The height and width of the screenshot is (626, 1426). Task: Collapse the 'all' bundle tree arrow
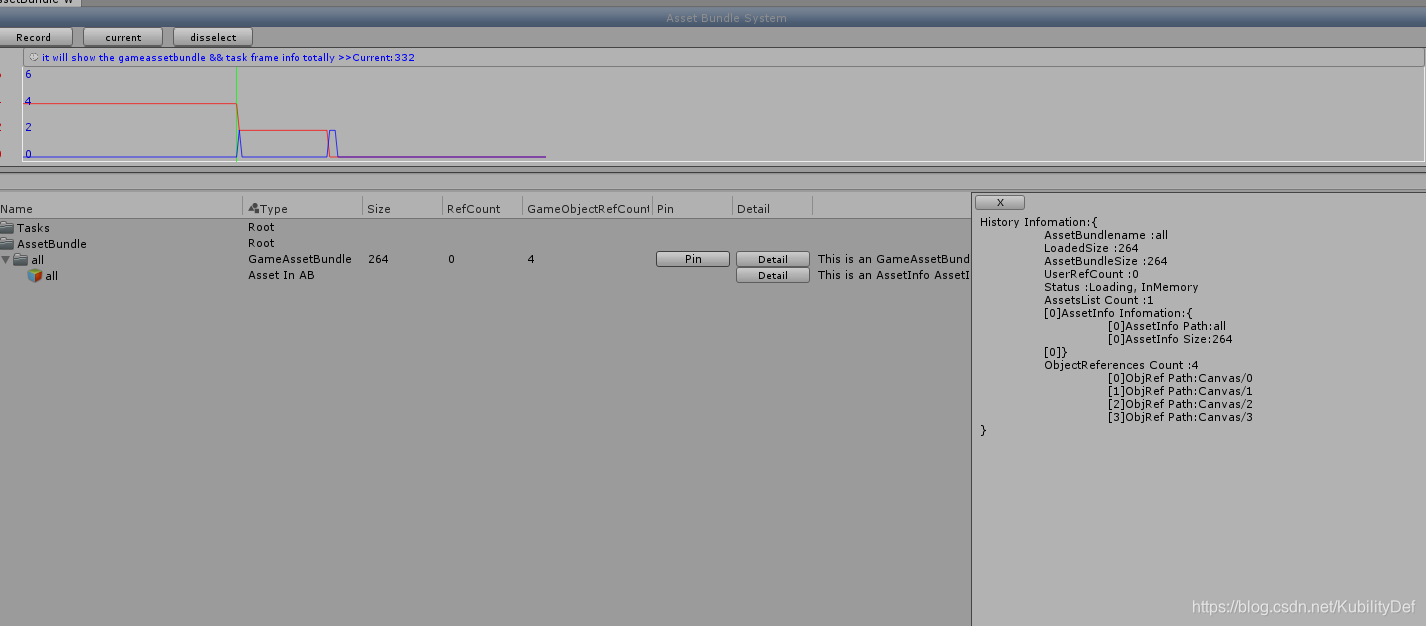pyautogui.click(x=6, y=260)
